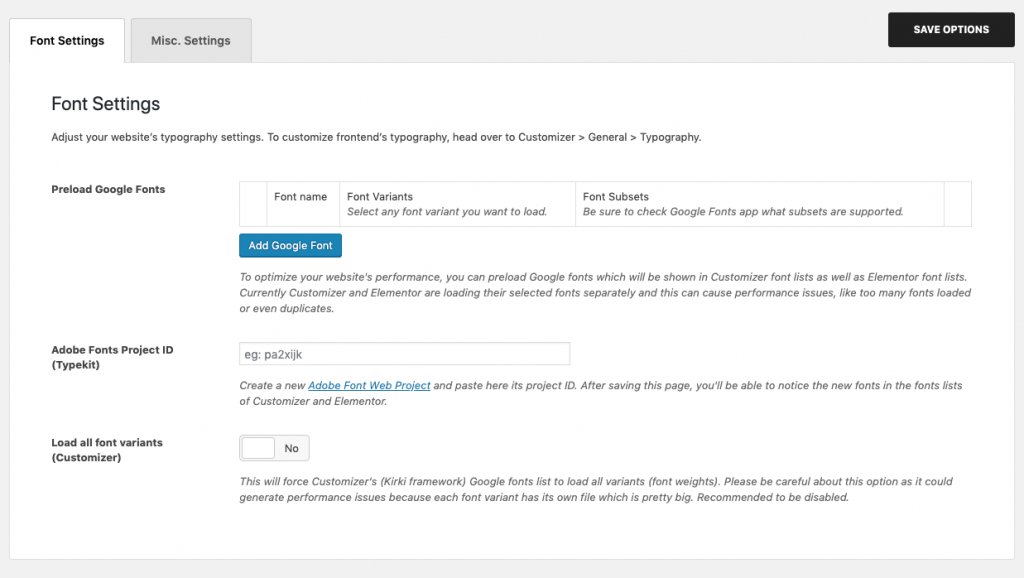Click the Add Google Font button

[290, 245]
